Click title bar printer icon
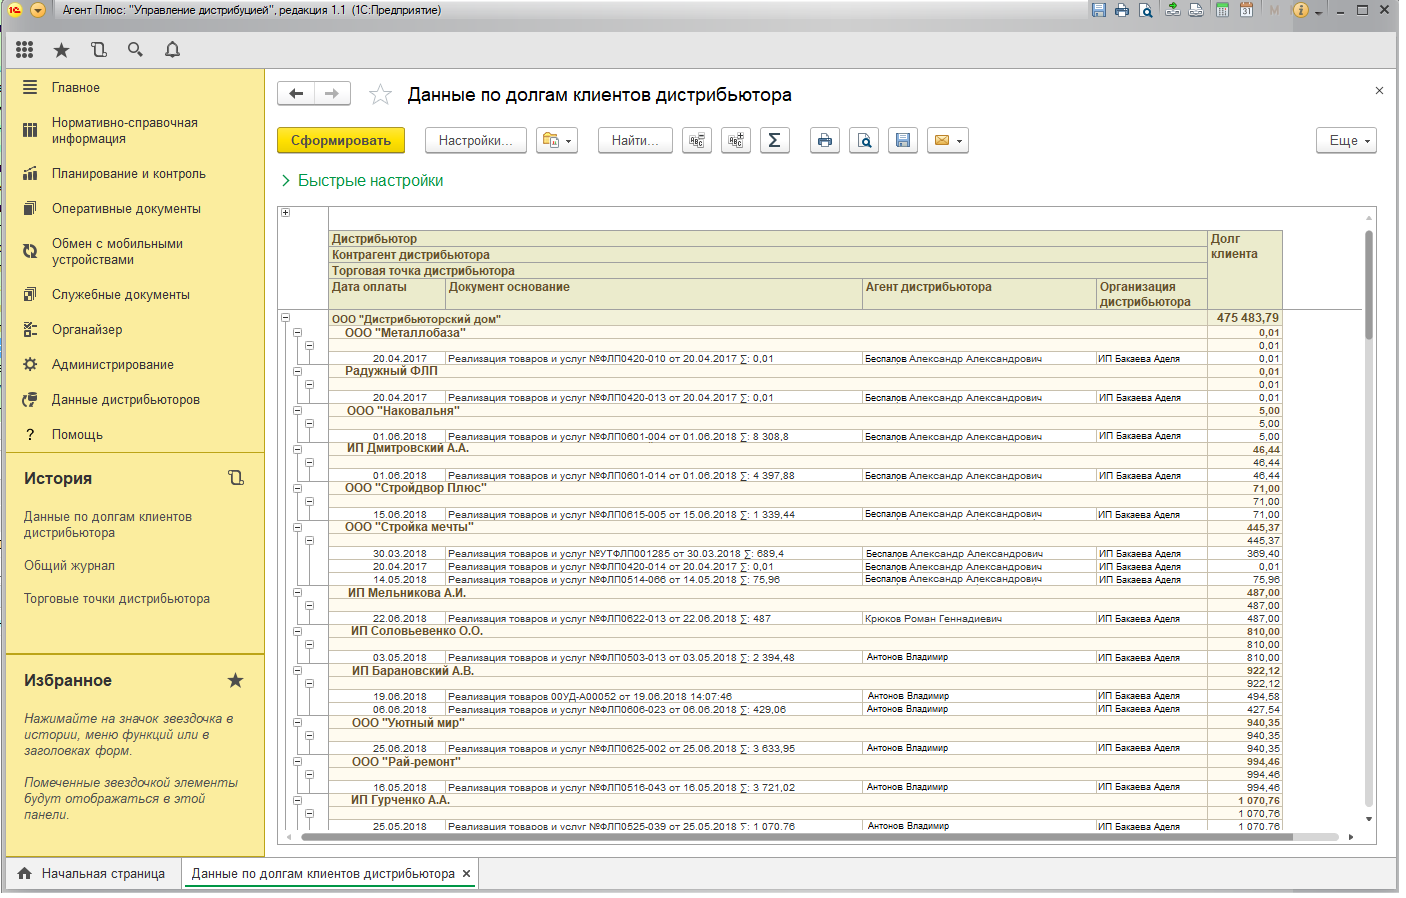The image size is (1406, 898). [x=1122, y=10]
